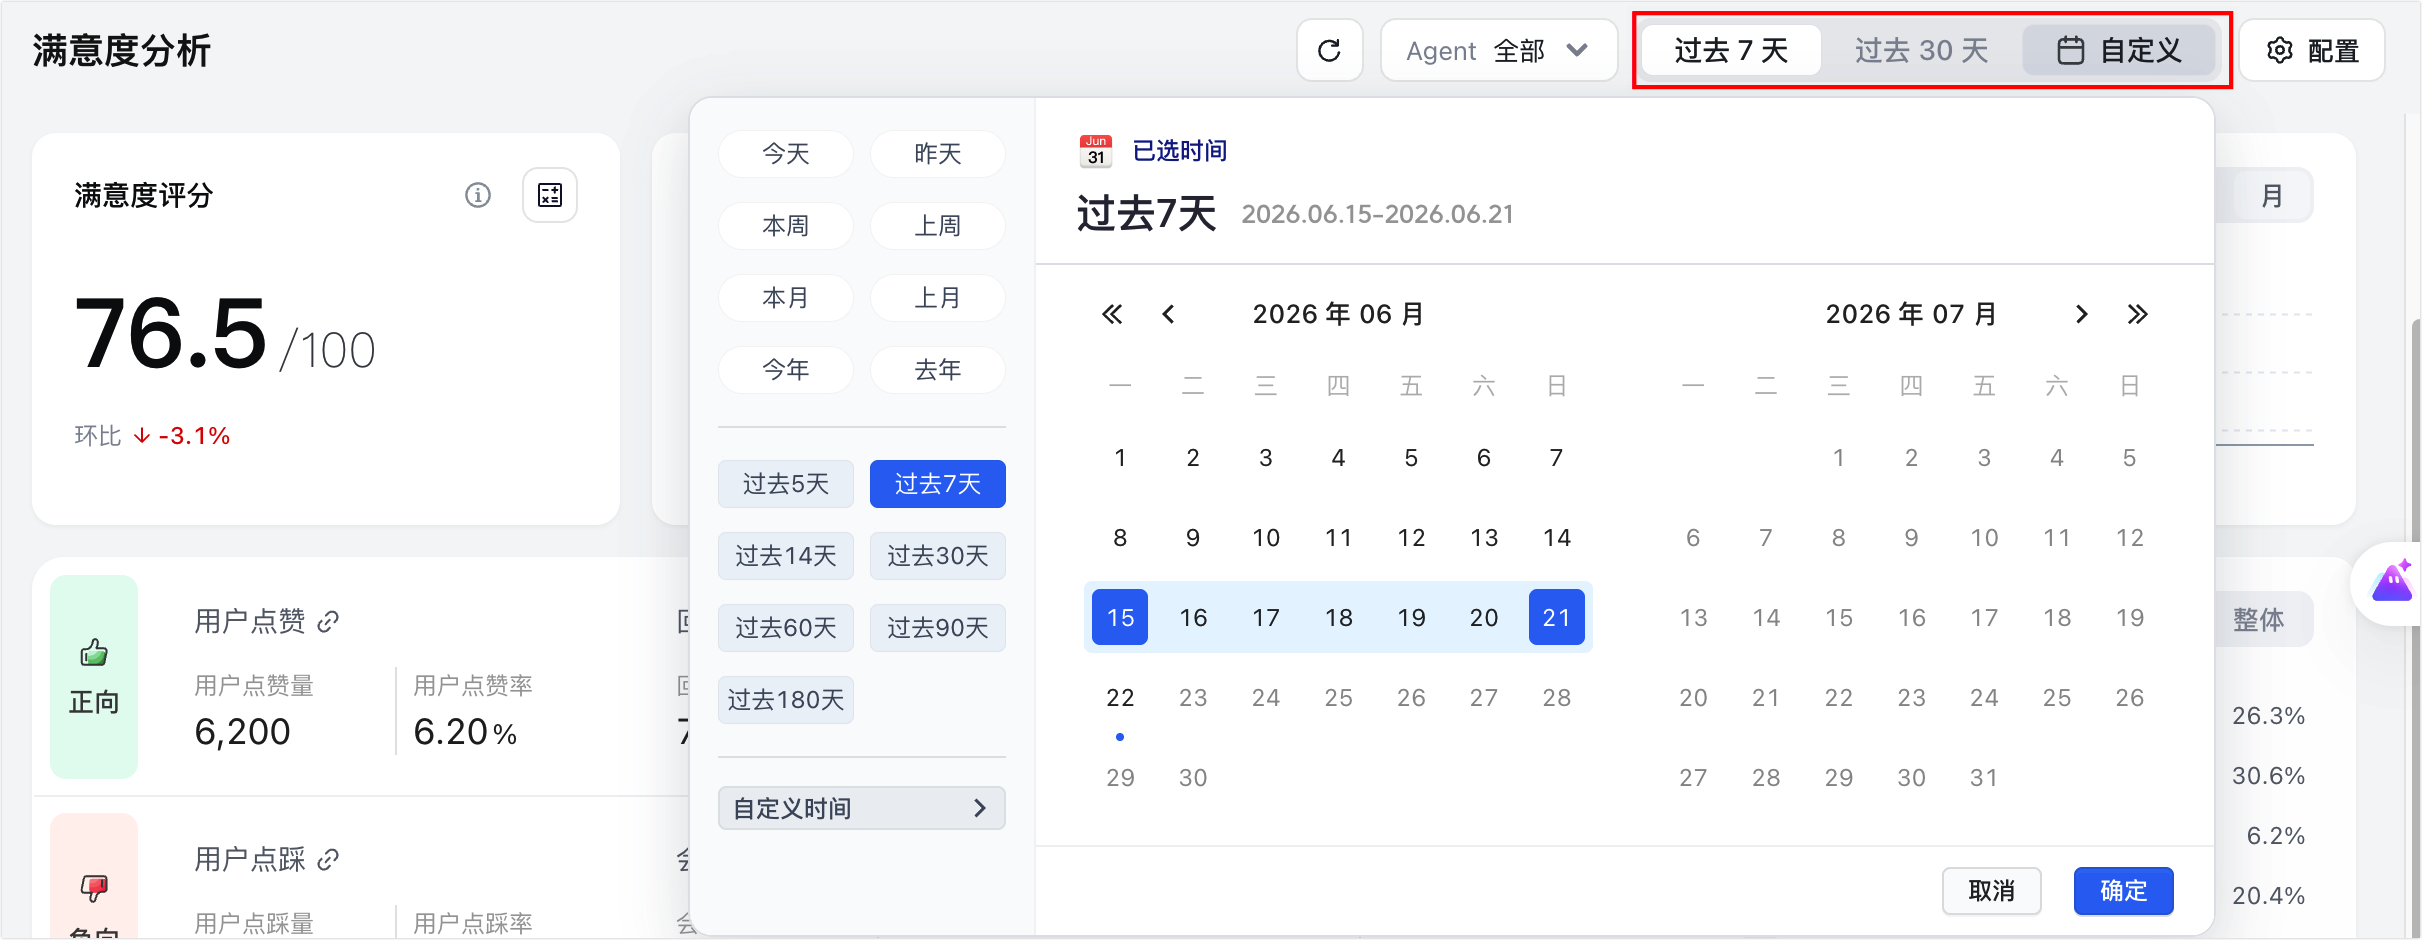Screen dimensions: 2422x940
Task: Choose the 今年 quick range
Action: 786,370
